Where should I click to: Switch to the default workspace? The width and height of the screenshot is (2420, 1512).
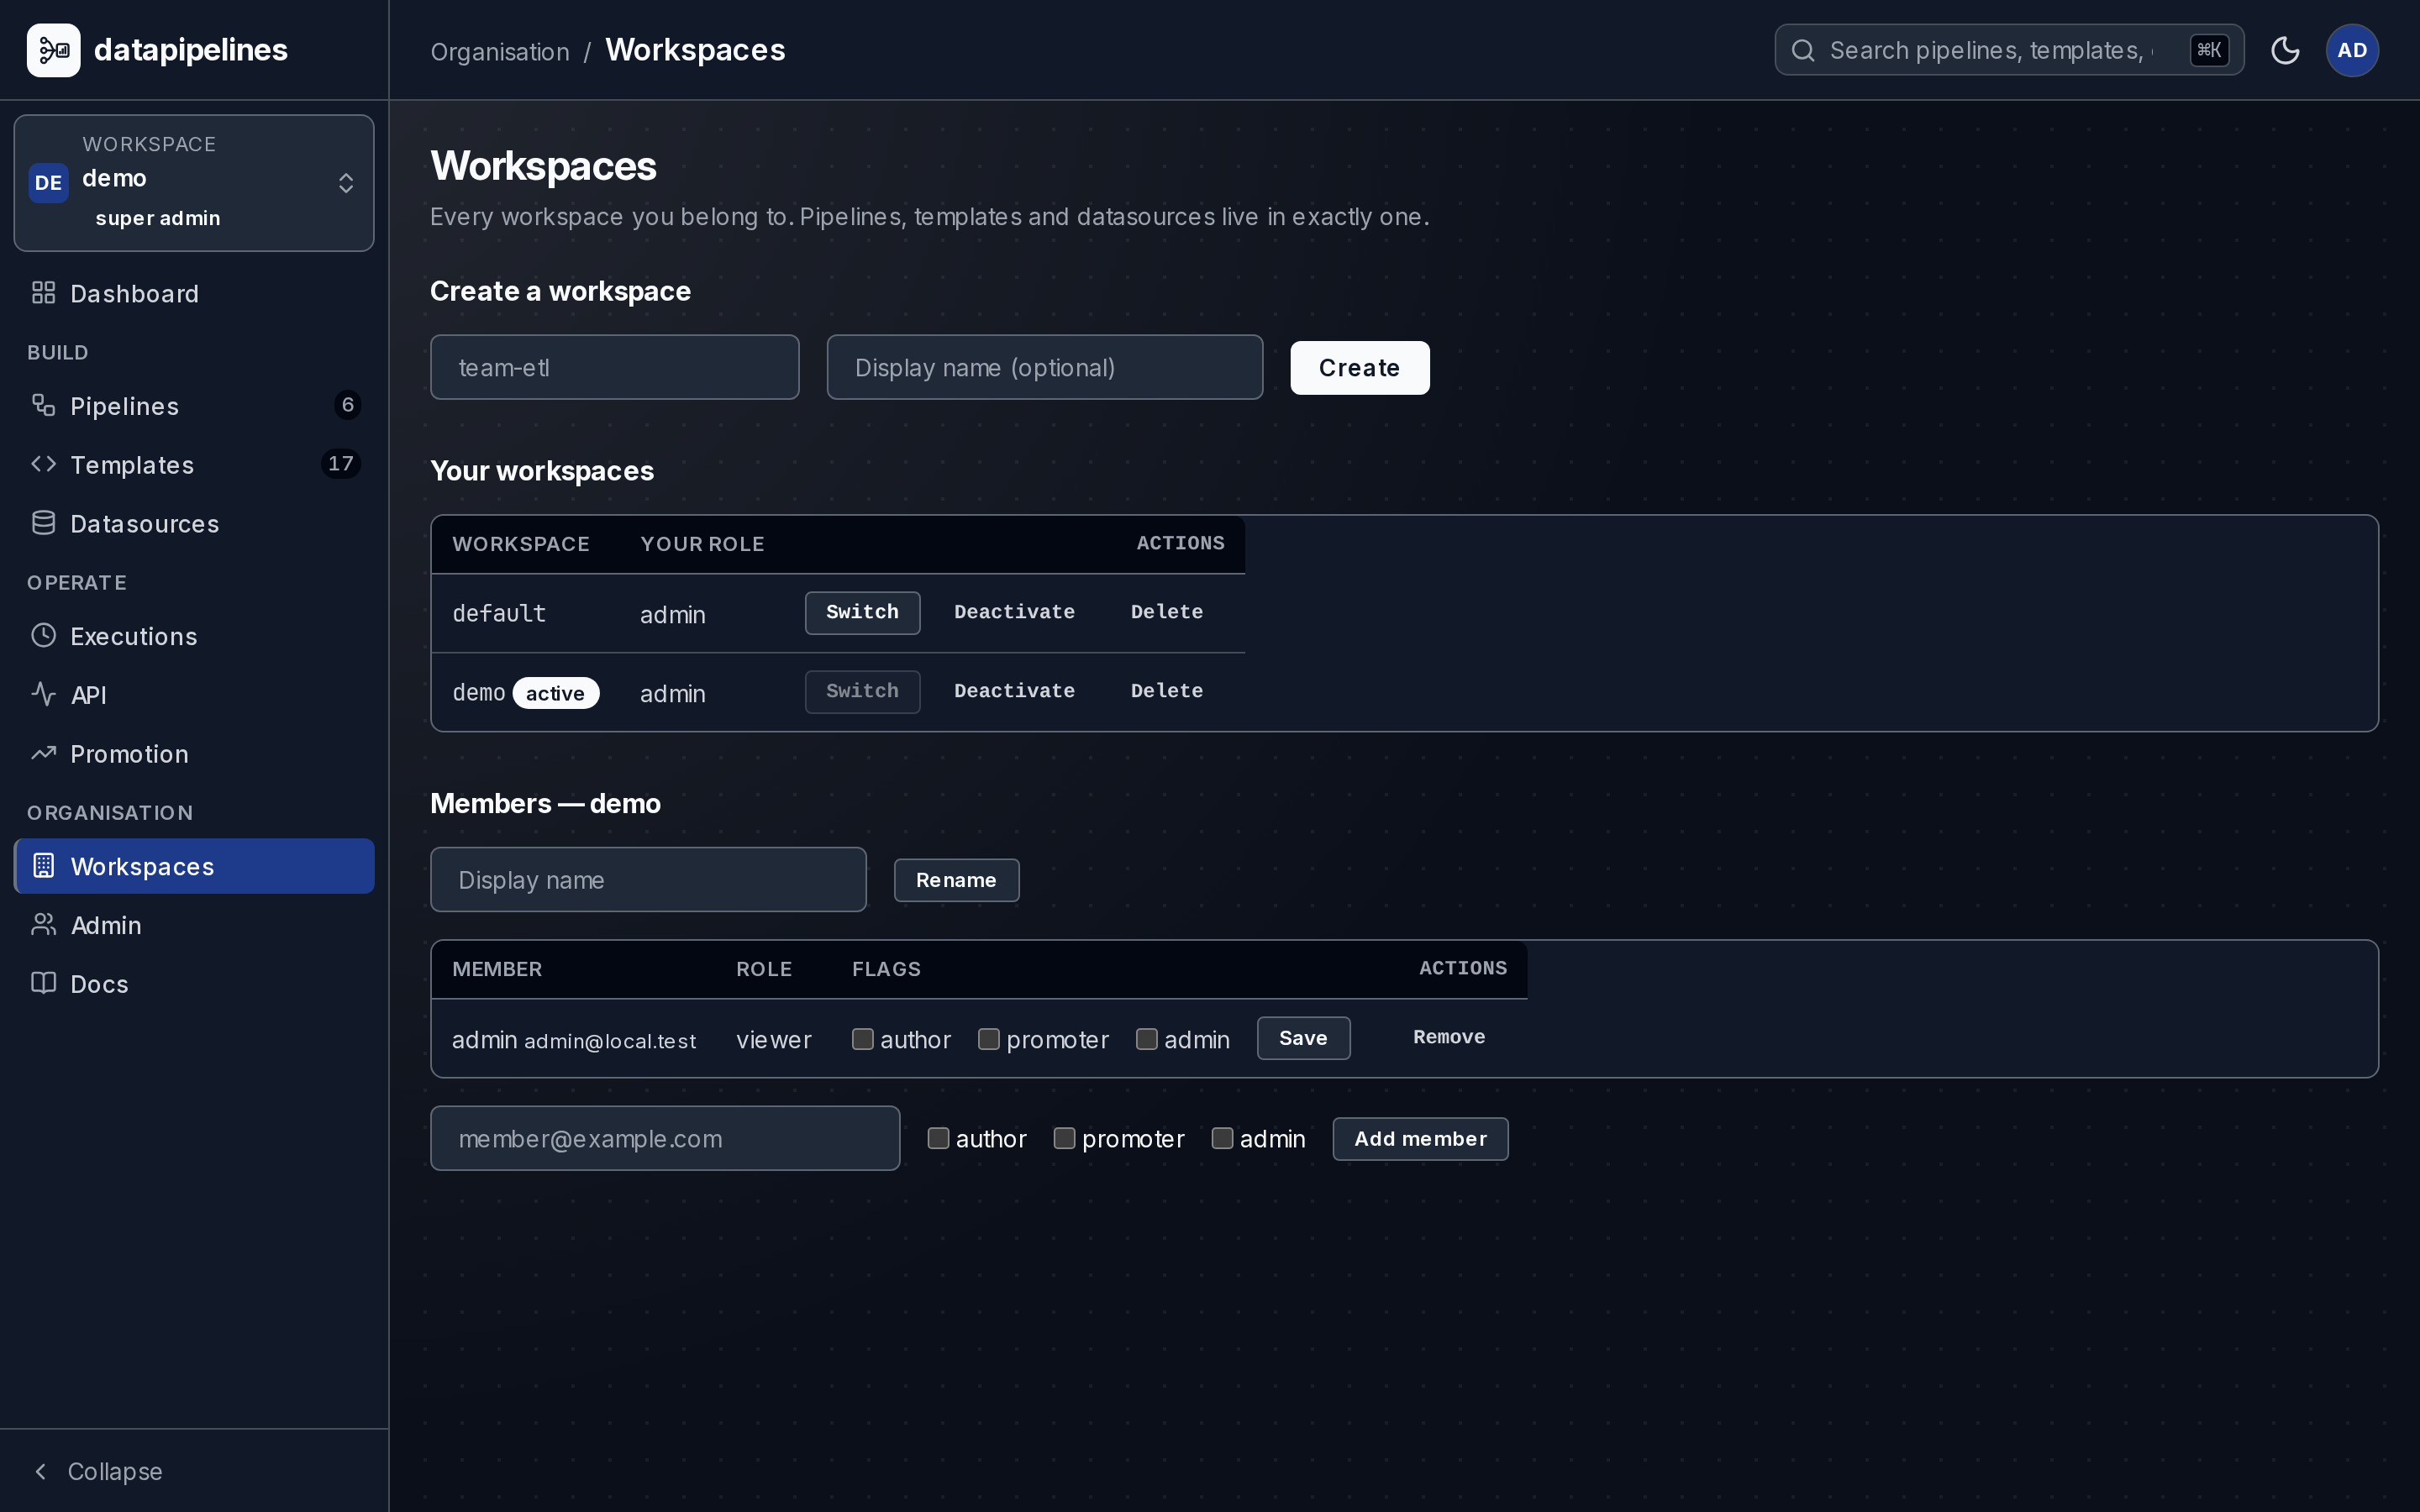[x=862, y=612]
